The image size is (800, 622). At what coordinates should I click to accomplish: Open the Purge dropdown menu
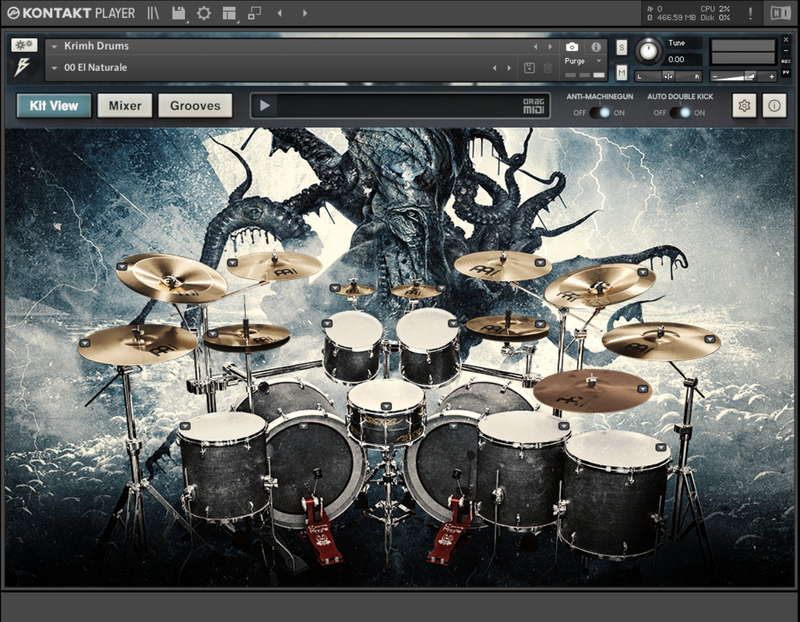584,61
